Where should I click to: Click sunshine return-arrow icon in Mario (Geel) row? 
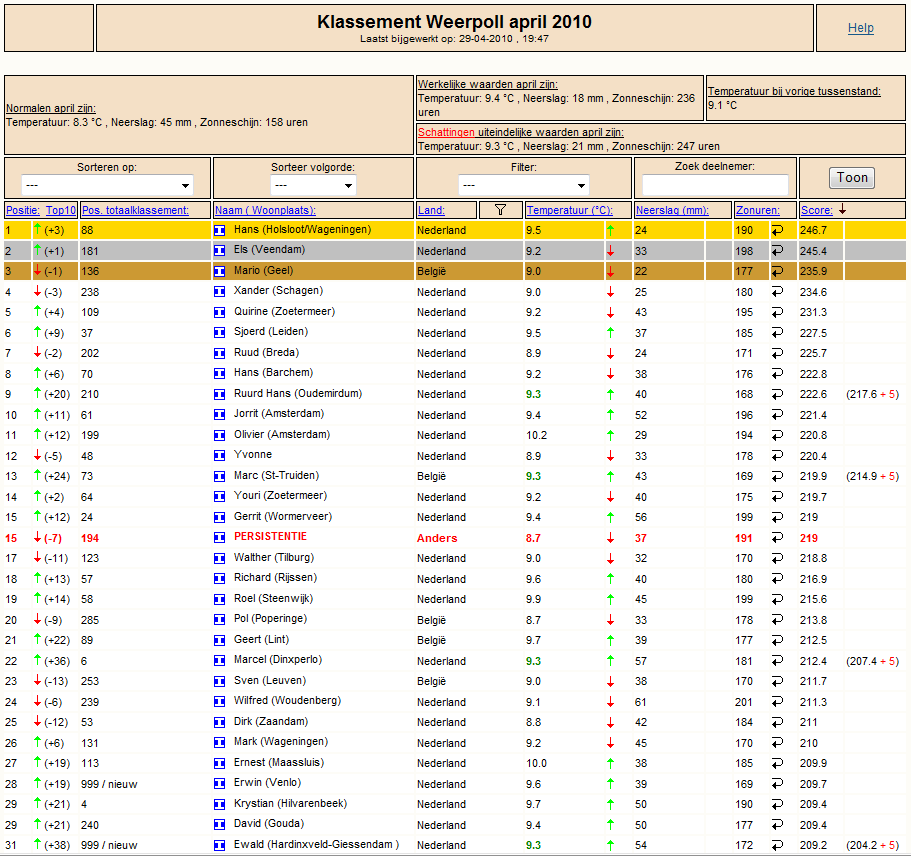[777, 271]
